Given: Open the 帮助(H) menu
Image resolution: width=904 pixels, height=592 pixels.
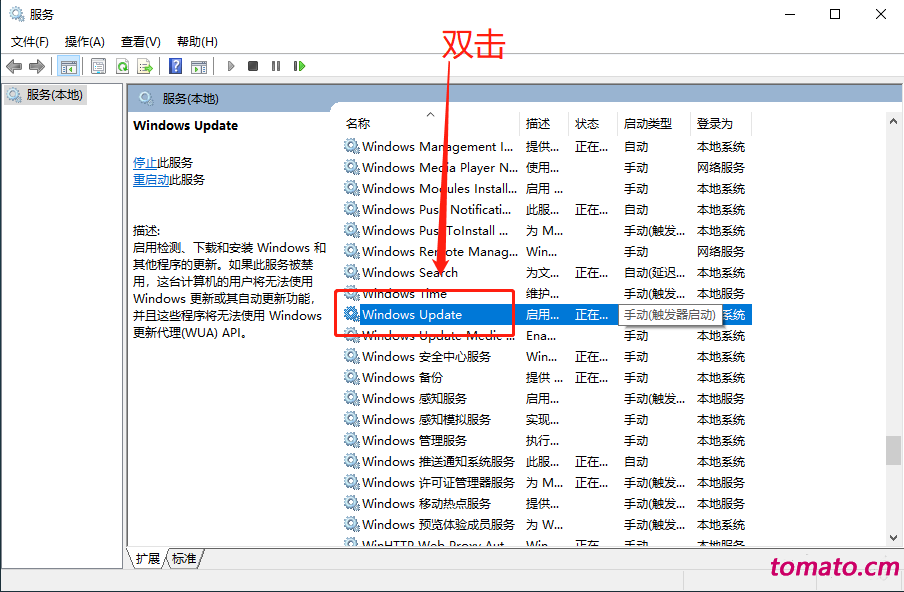Looking at the screenshot, I should (197, 42).
